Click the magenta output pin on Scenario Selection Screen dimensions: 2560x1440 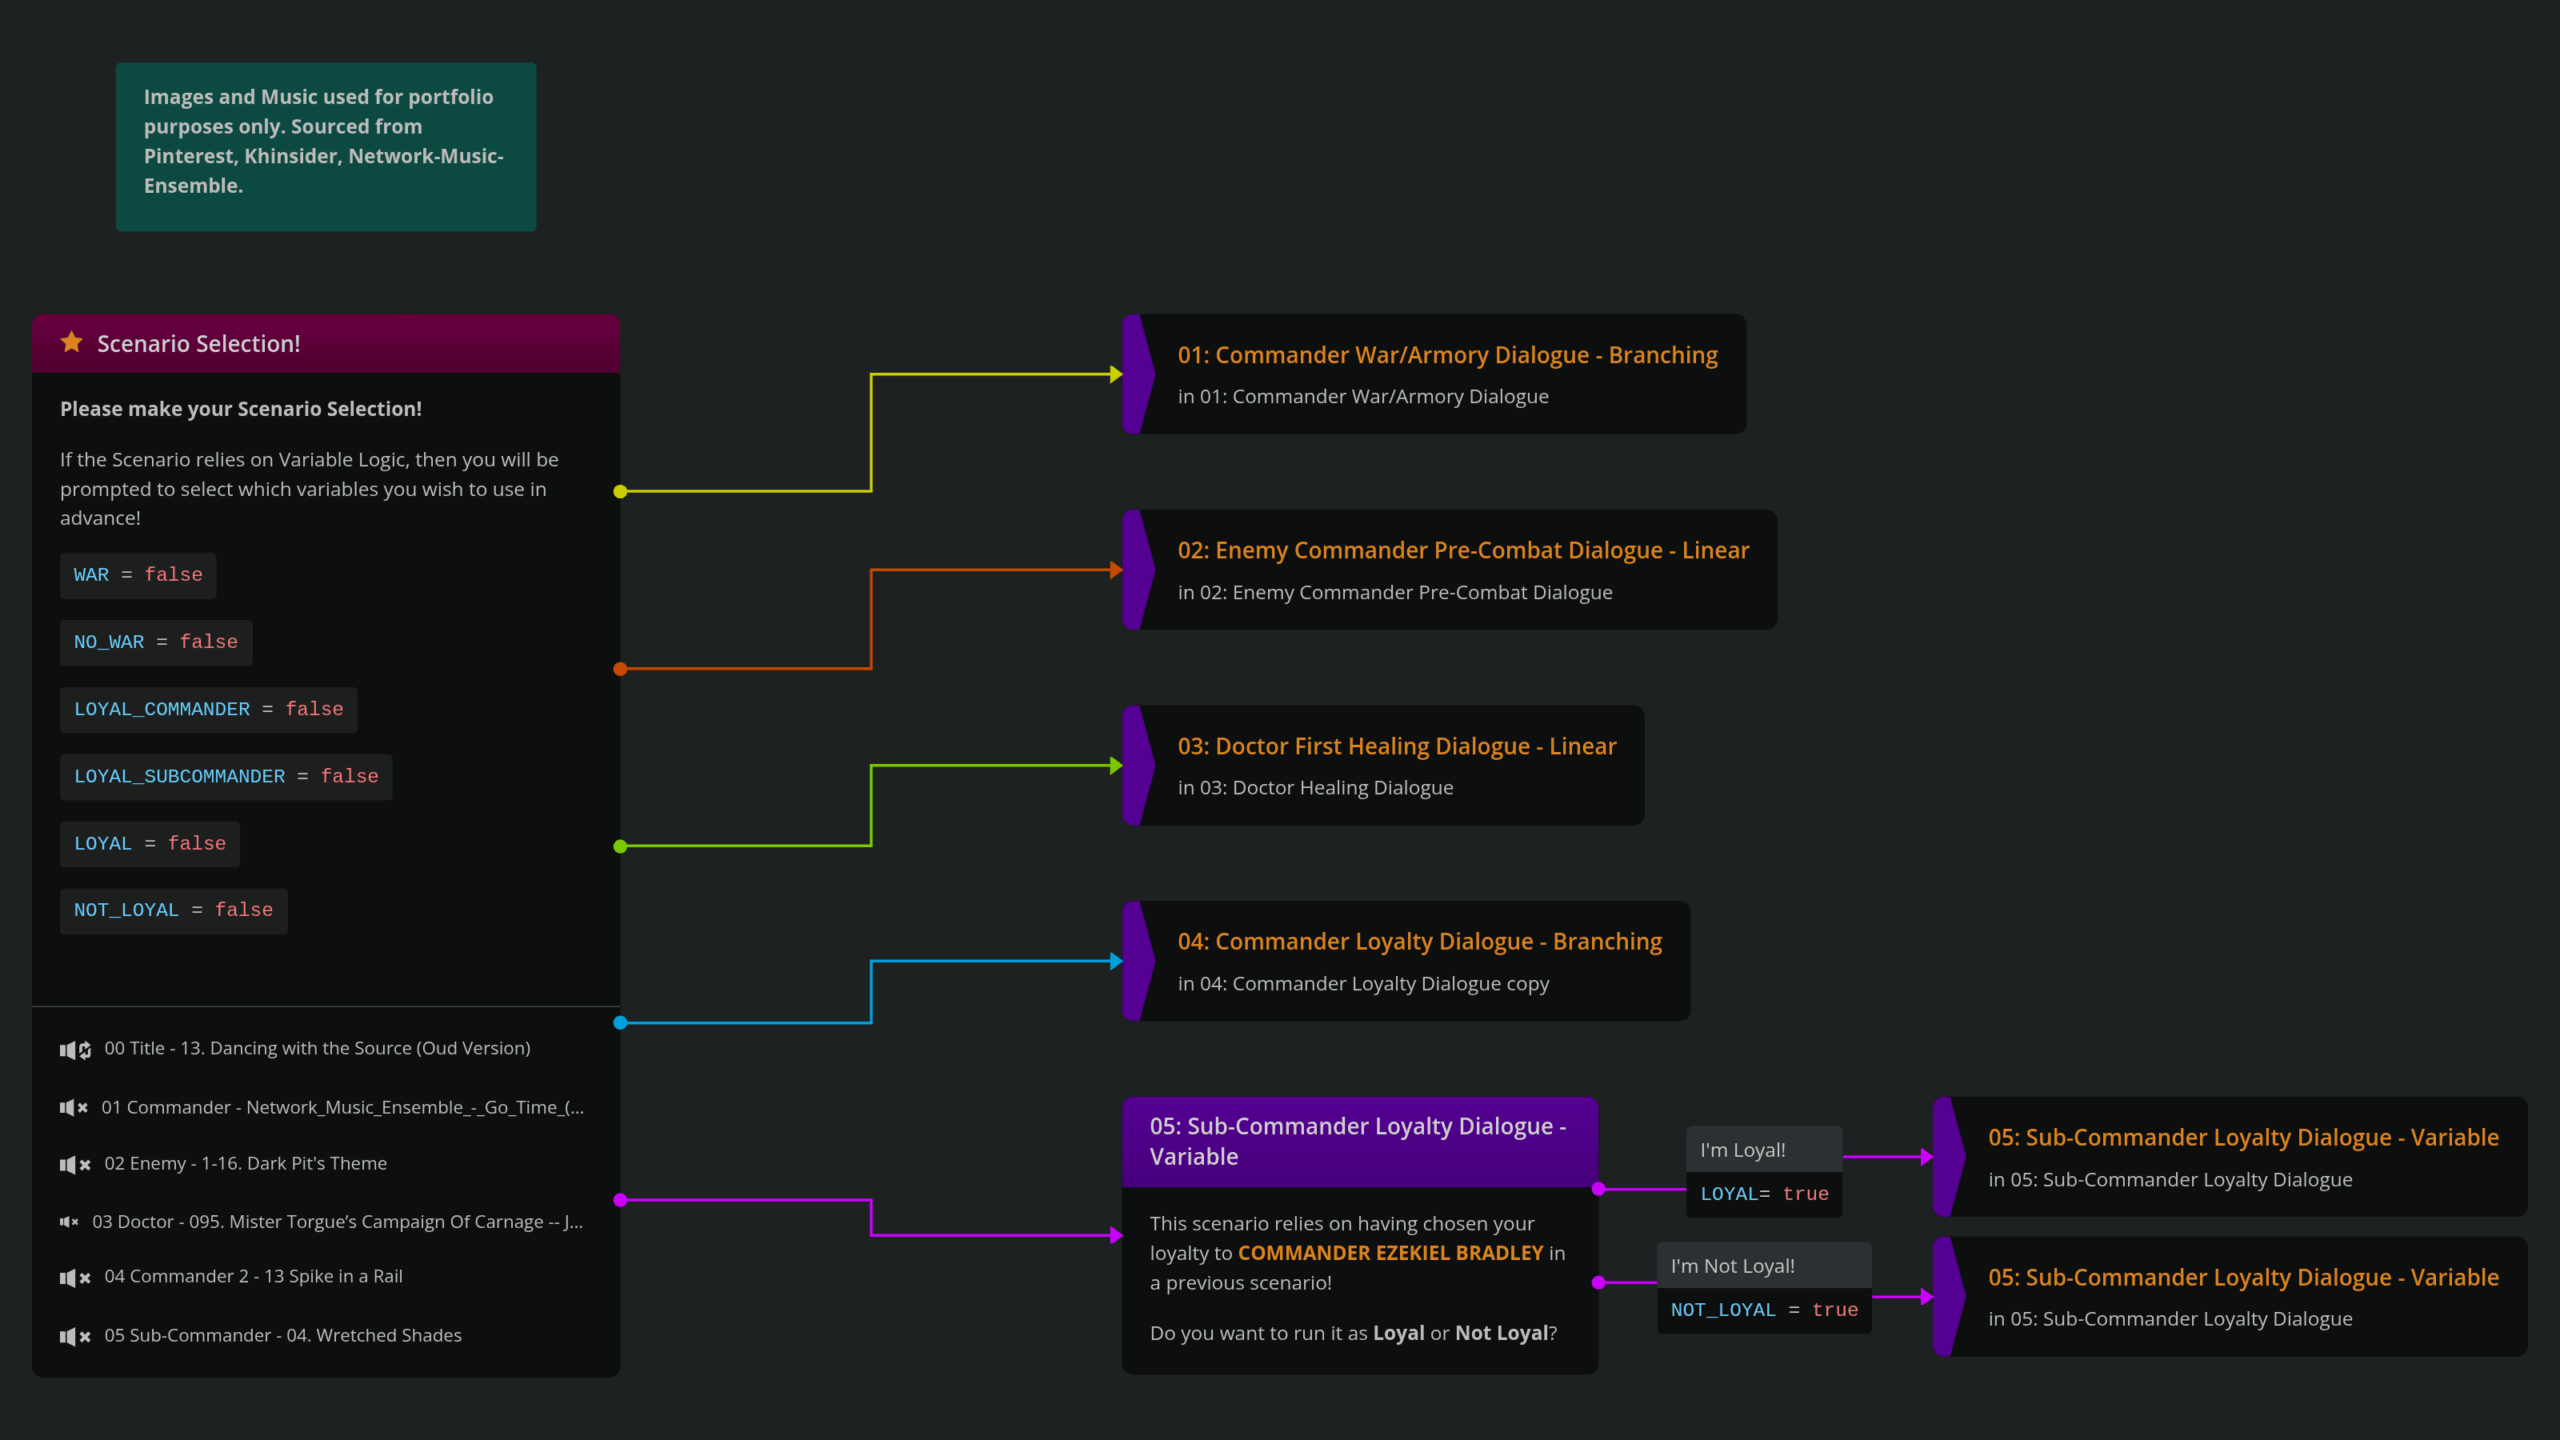pyautogui.click(x=620, y=1200)
